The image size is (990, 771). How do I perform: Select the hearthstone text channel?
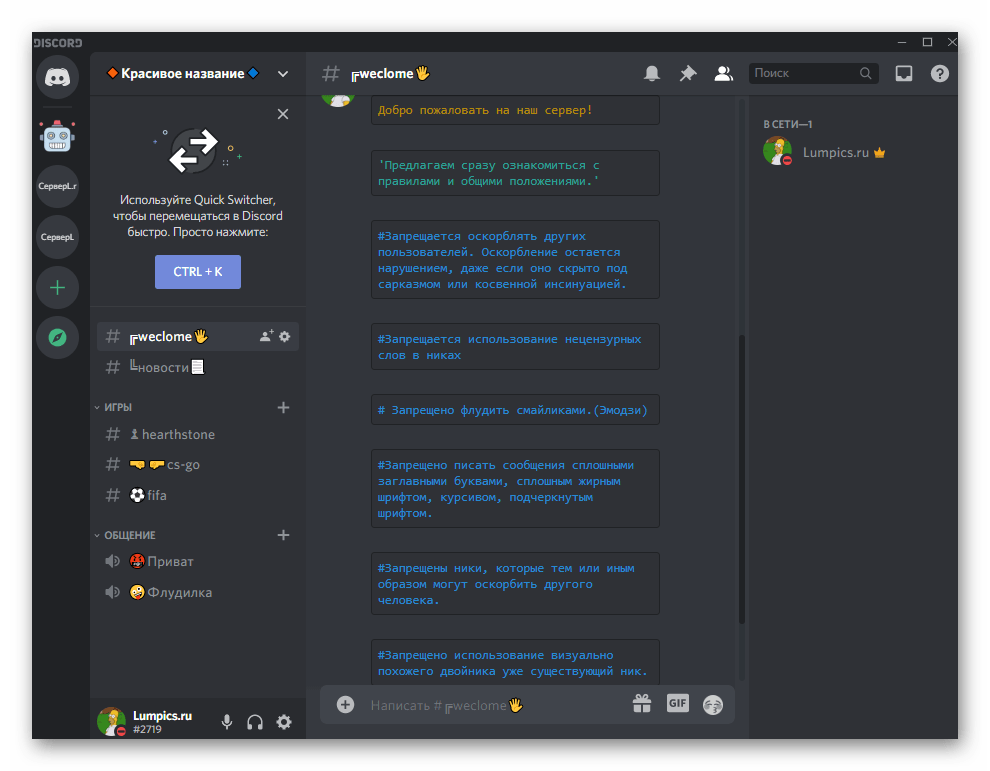tap(178, 435)
